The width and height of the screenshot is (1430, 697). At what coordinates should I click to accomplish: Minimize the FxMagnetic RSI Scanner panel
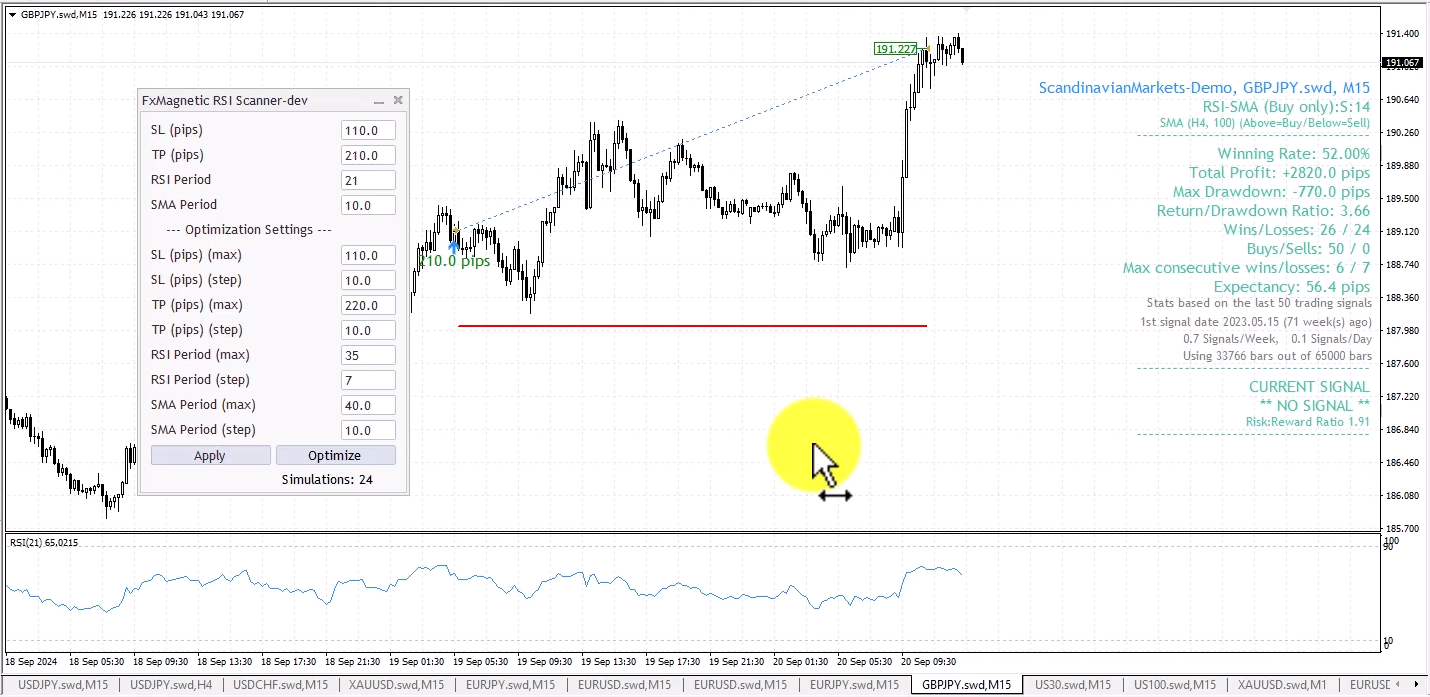(x=379, y=101)
